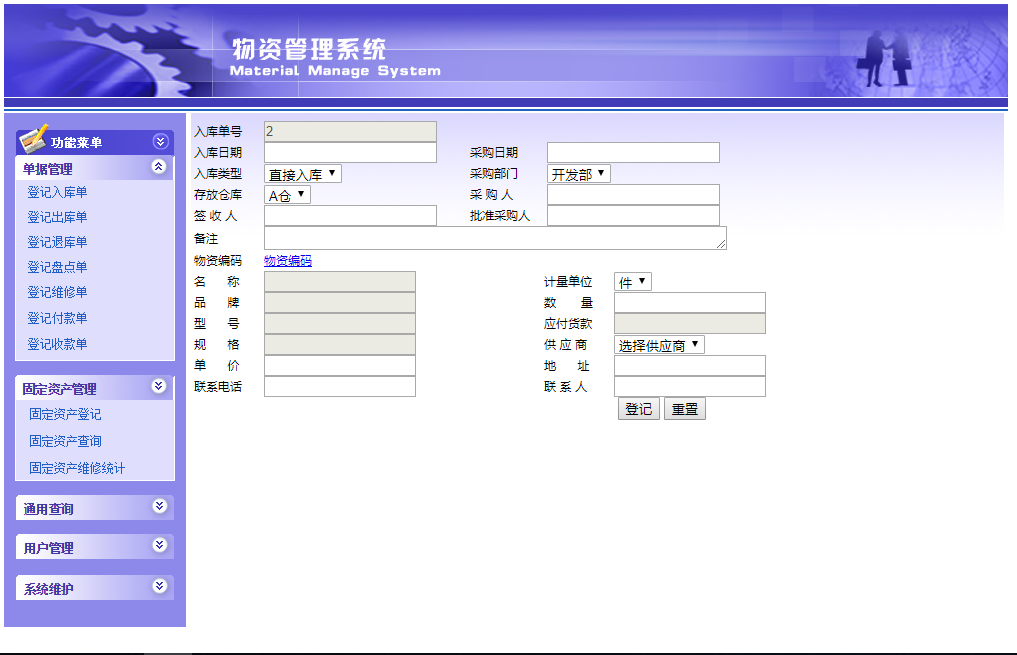The width and height of the screenshot is (1017, 655).
Task: Collapse the 单据管理 section chevron
Action: [158, 167]
